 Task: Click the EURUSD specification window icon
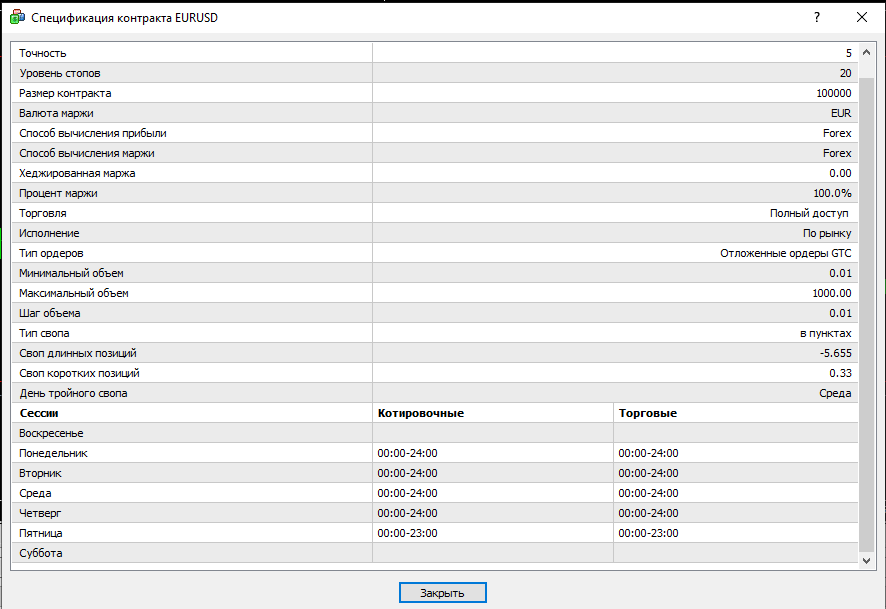17,18
